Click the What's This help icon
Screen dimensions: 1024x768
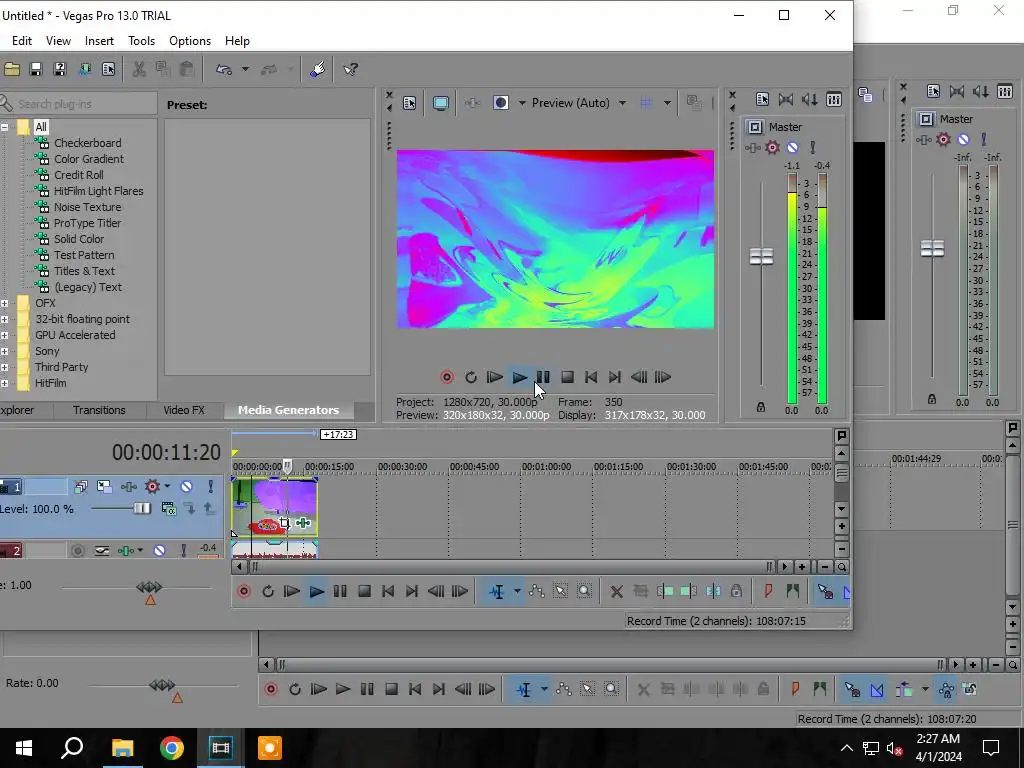(x=351, y=69)
